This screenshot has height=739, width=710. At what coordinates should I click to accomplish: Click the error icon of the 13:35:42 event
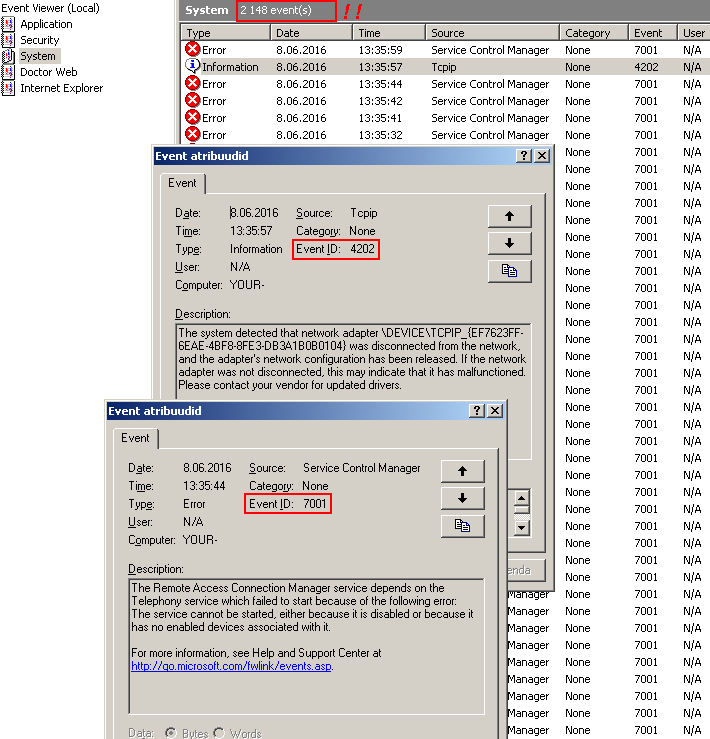[x=192, y=100]
